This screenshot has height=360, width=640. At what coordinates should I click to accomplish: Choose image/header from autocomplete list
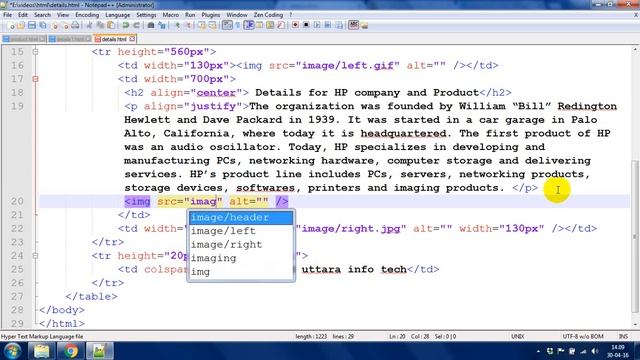click(x=241, y=218)
